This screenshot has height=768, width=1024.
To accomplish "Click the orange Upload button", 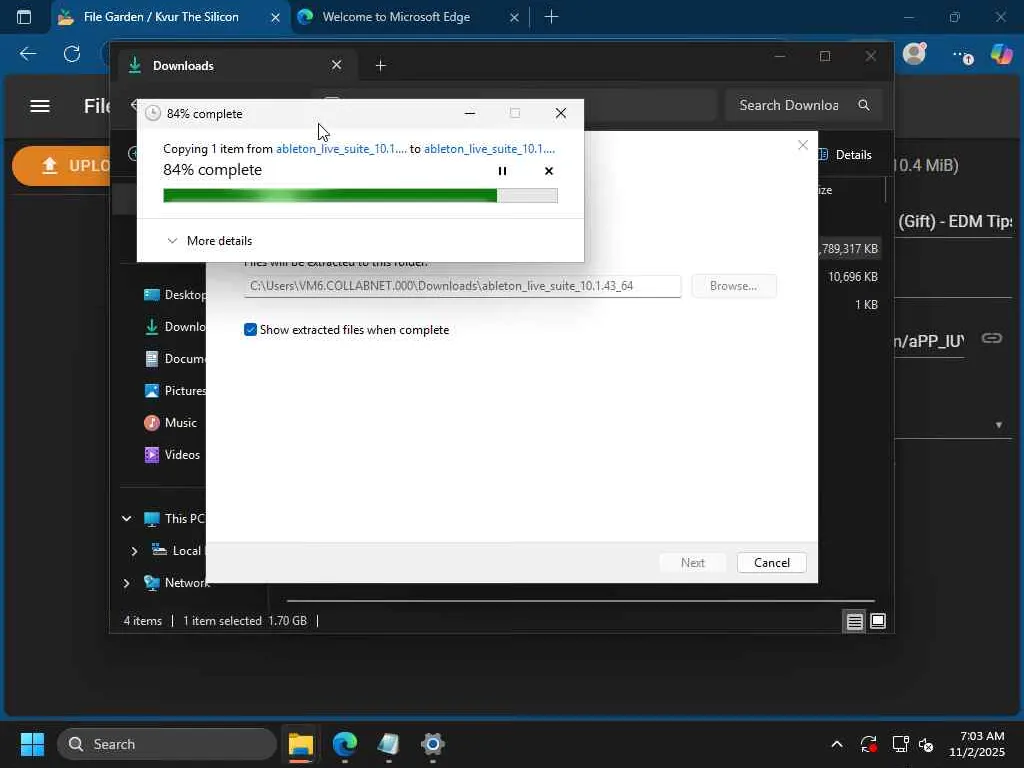I will click(63, 166).
